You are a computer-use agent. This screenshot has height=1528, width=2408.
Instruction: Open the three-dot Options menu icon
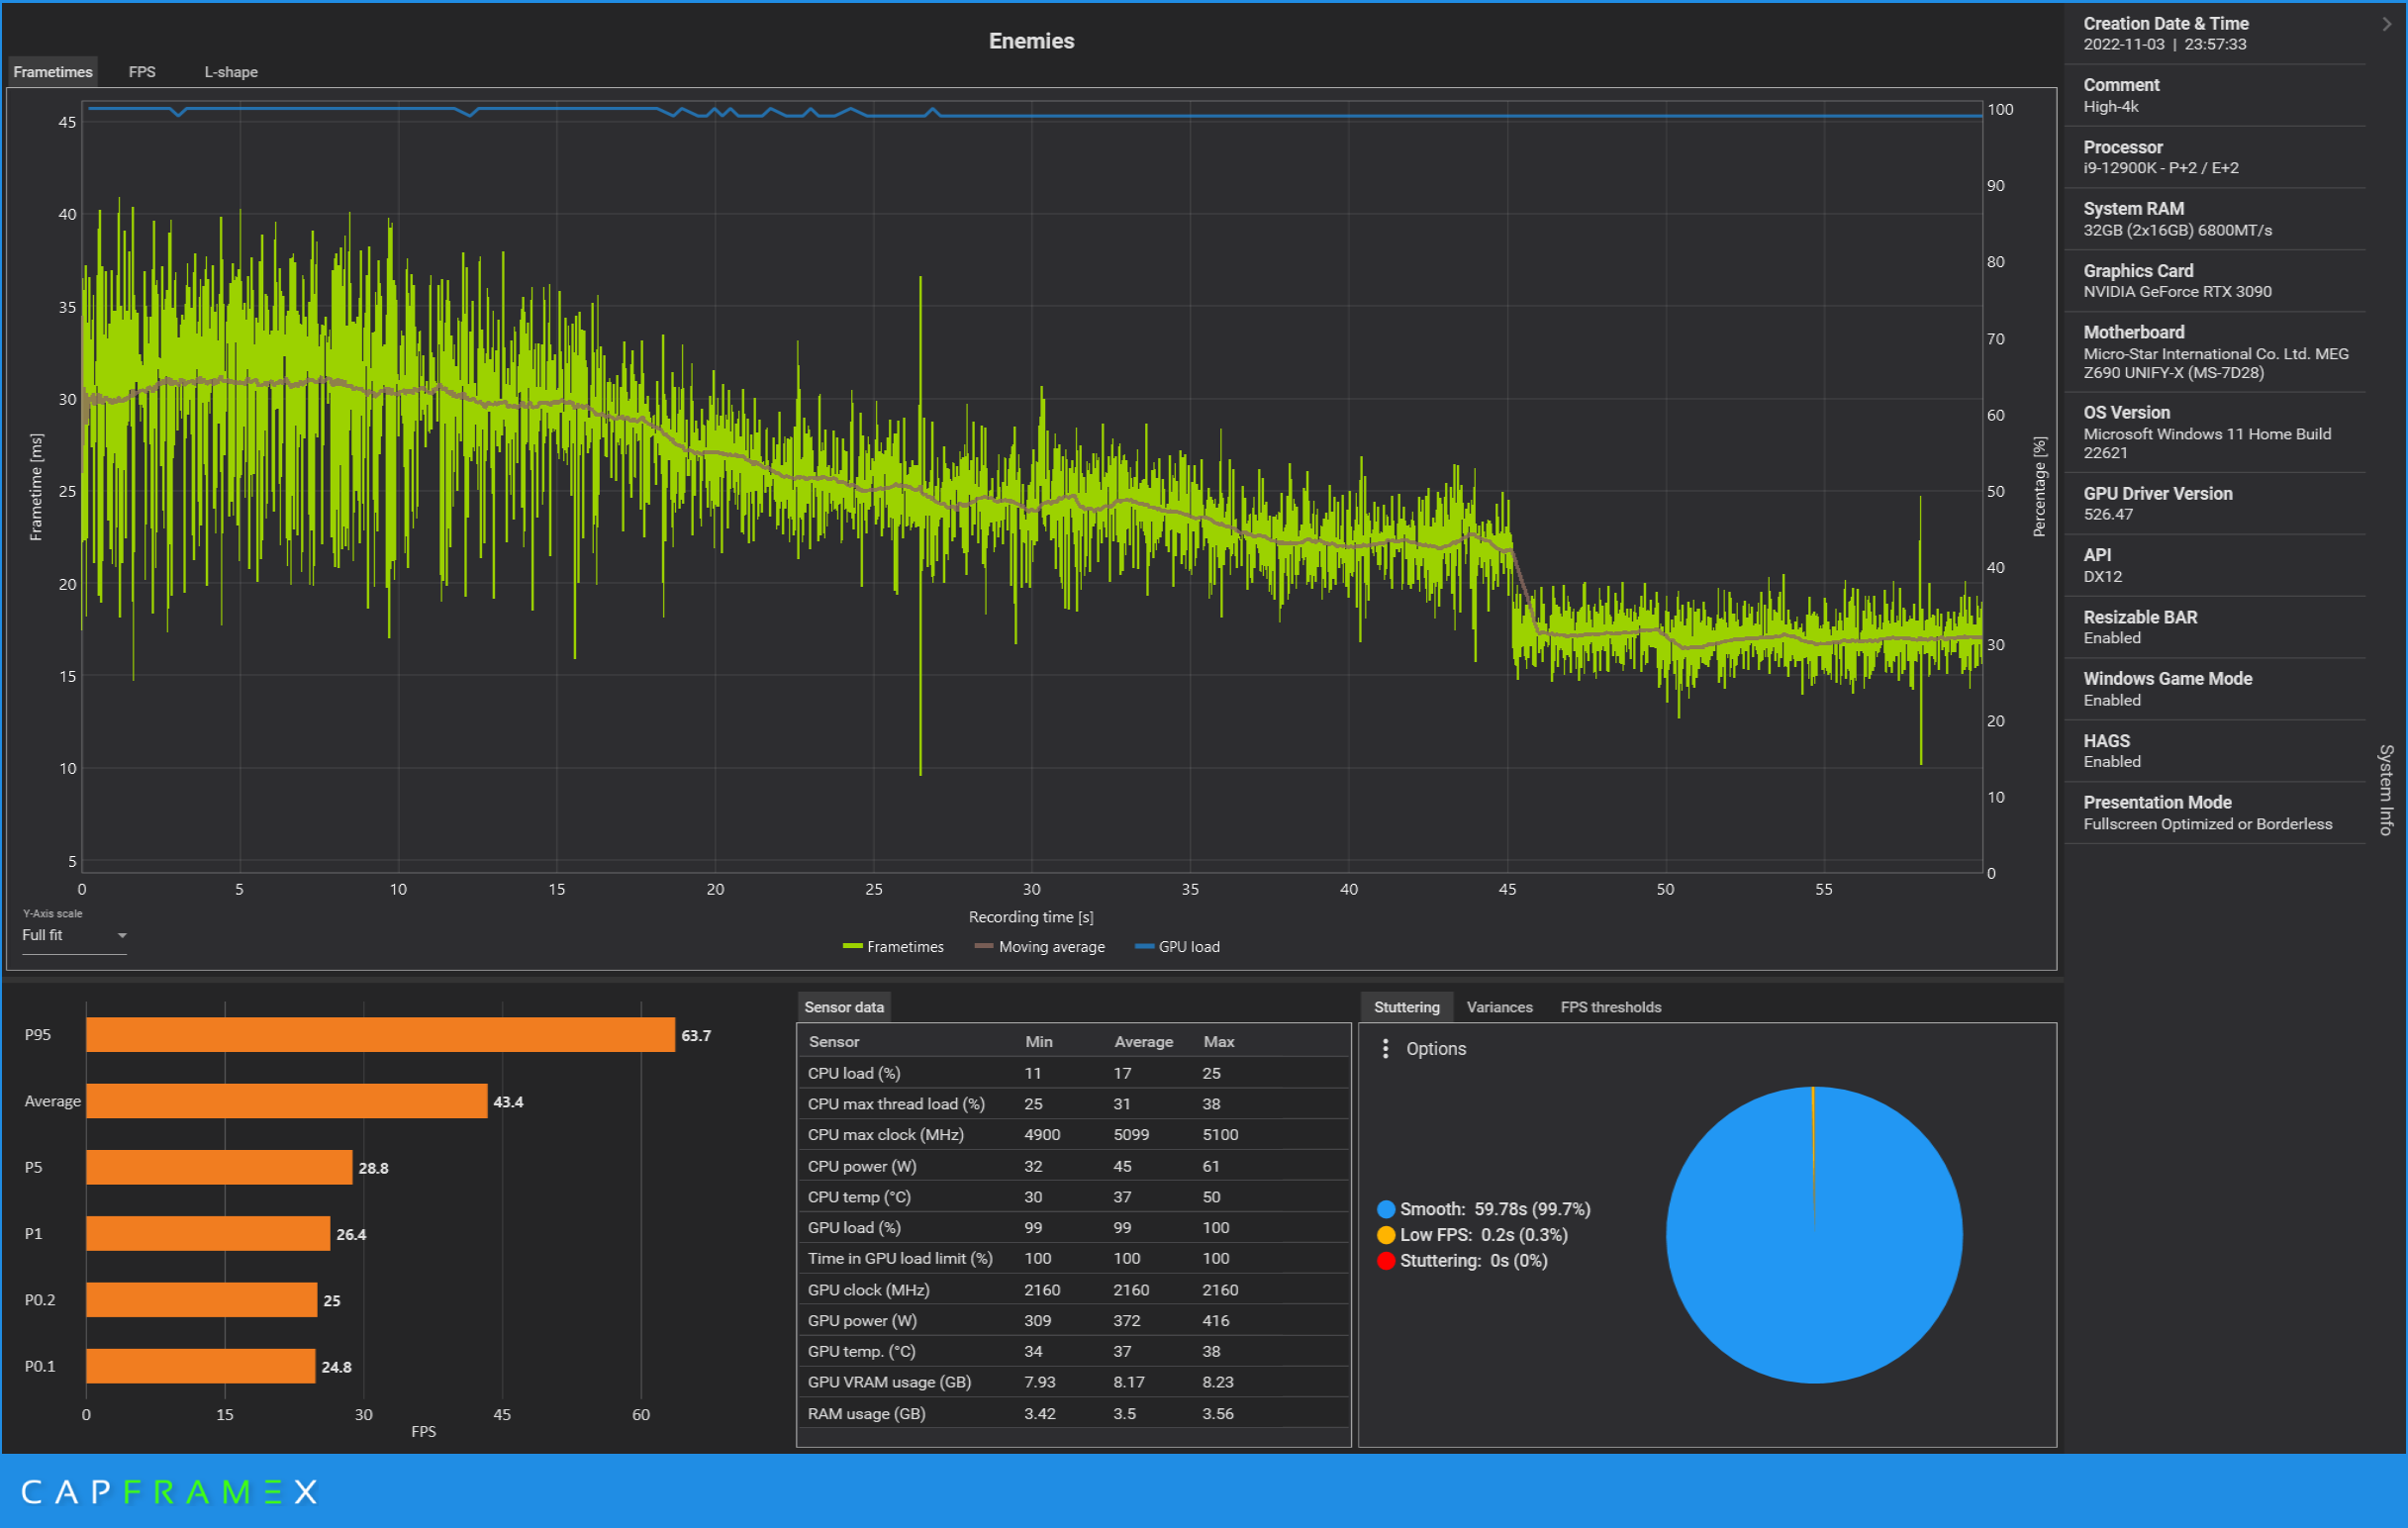coord(1385,1048)
